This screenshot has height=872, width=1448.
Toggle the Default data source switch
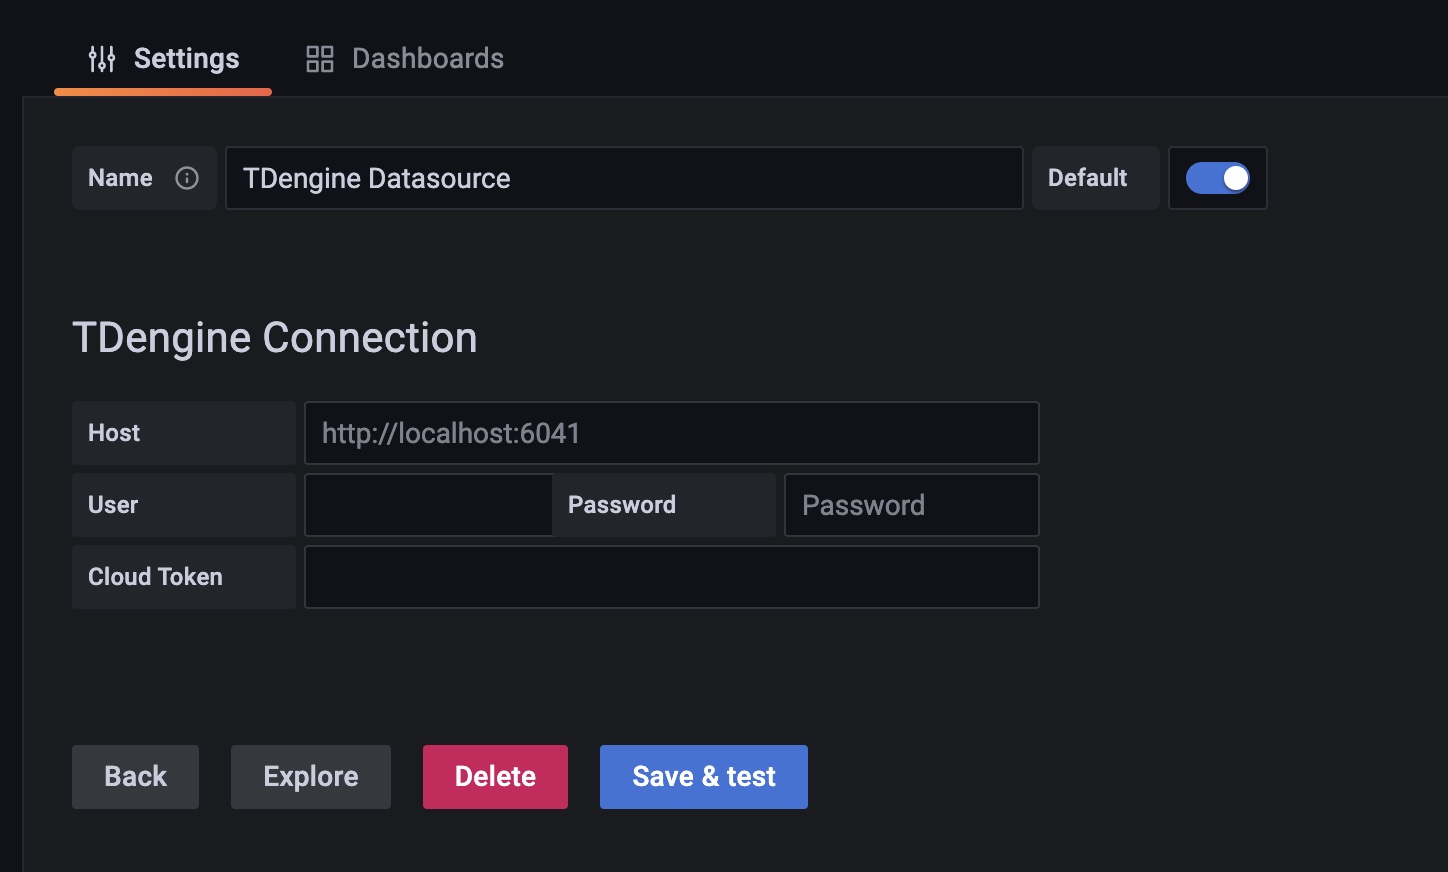coord(1217,178)
